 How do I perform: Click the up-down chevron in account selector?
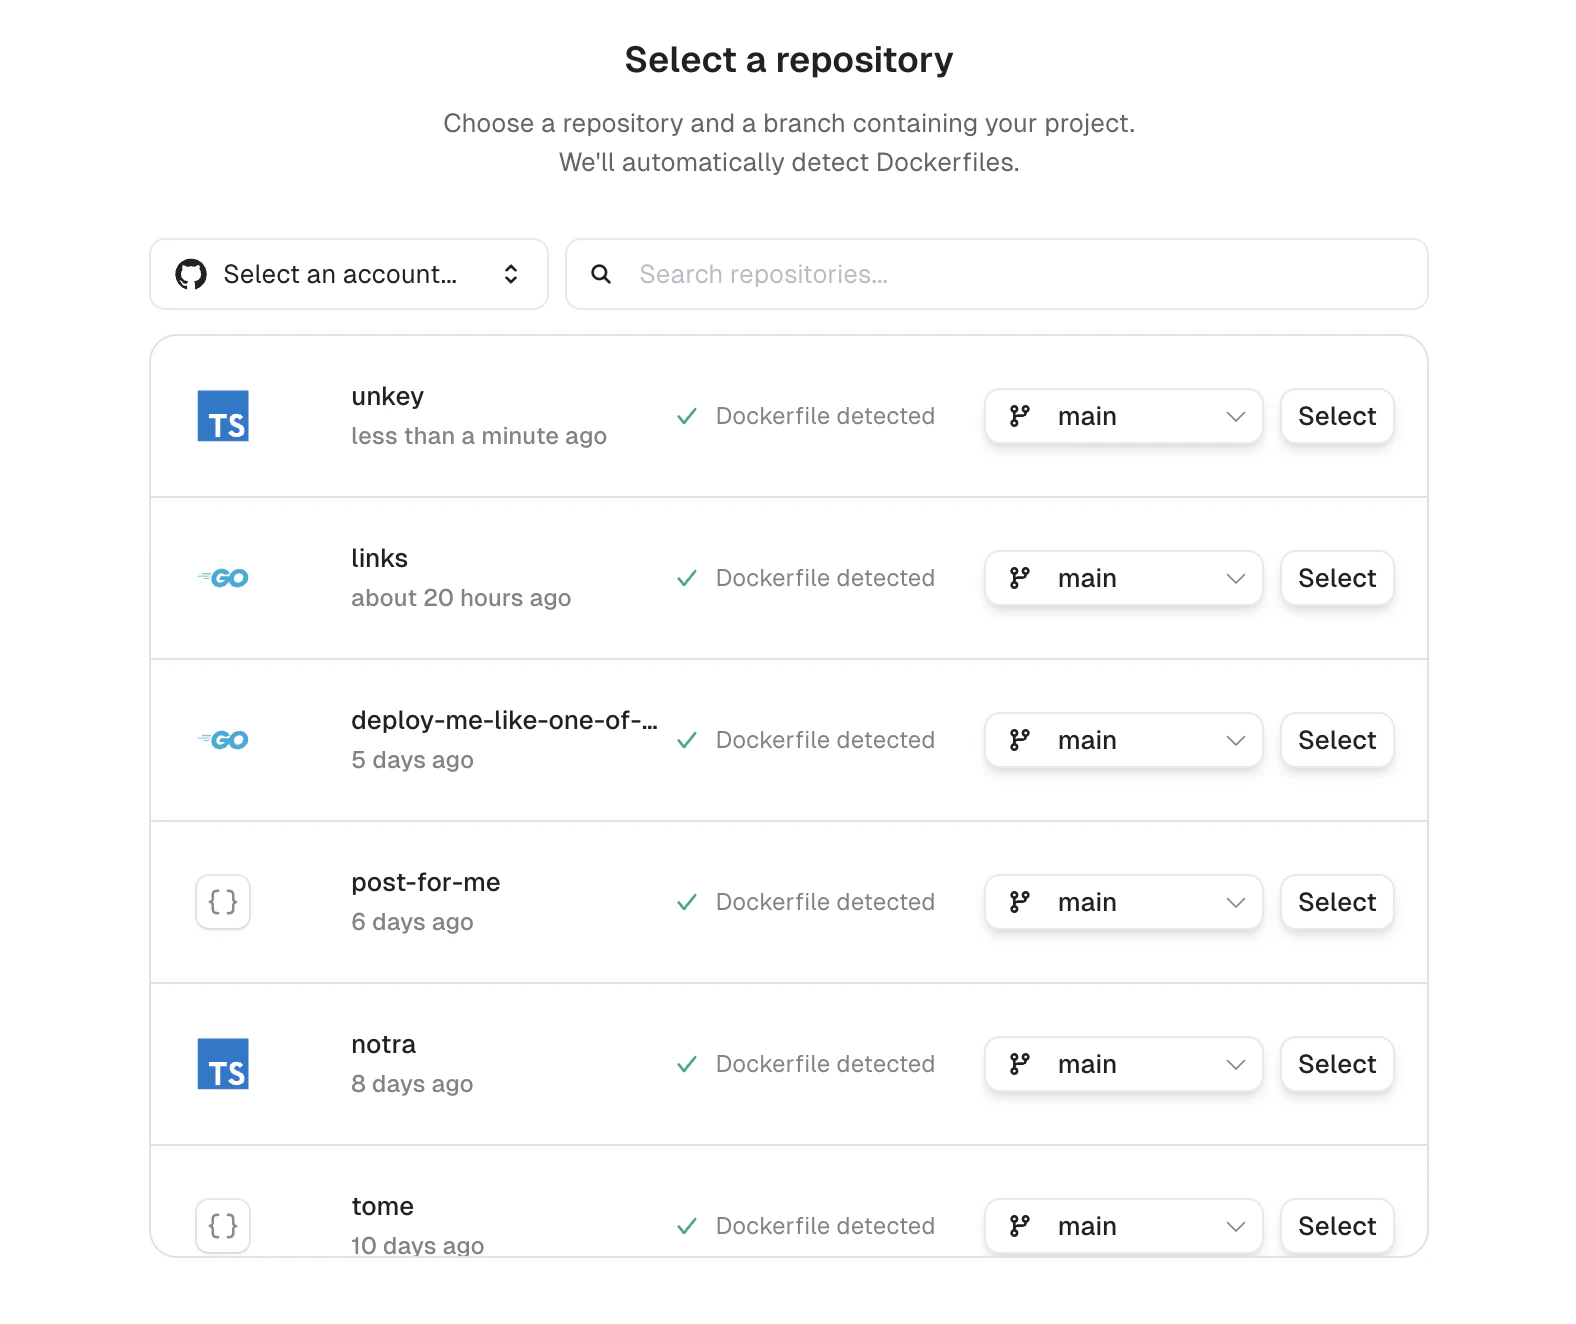[x=511, y=274]
